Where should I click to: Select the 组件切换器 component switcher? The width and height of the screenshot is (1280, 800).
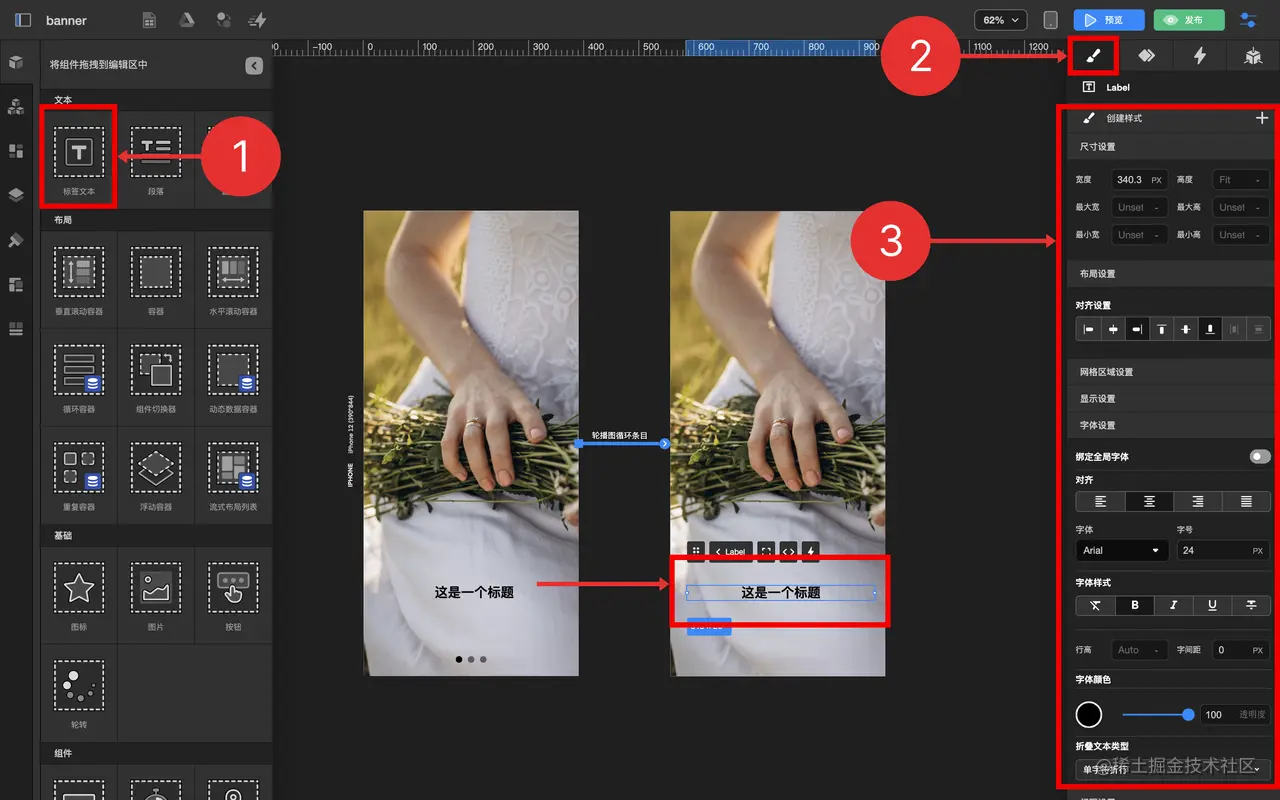click(x=155, y=377)
